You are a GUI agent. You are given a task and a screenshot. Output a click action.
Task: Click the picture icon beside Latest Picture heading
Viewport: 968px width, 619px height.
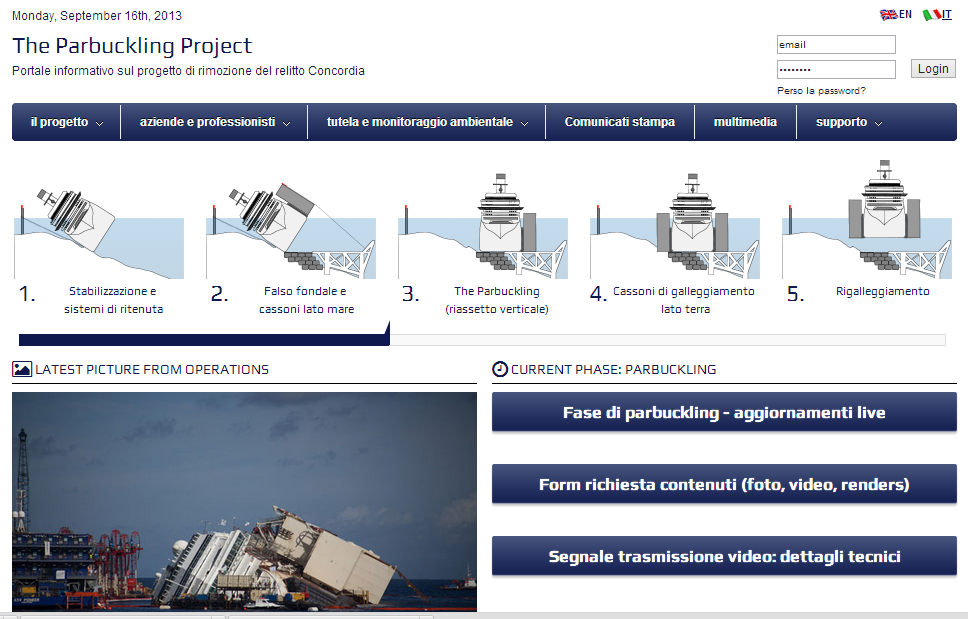tap(22, 369)
